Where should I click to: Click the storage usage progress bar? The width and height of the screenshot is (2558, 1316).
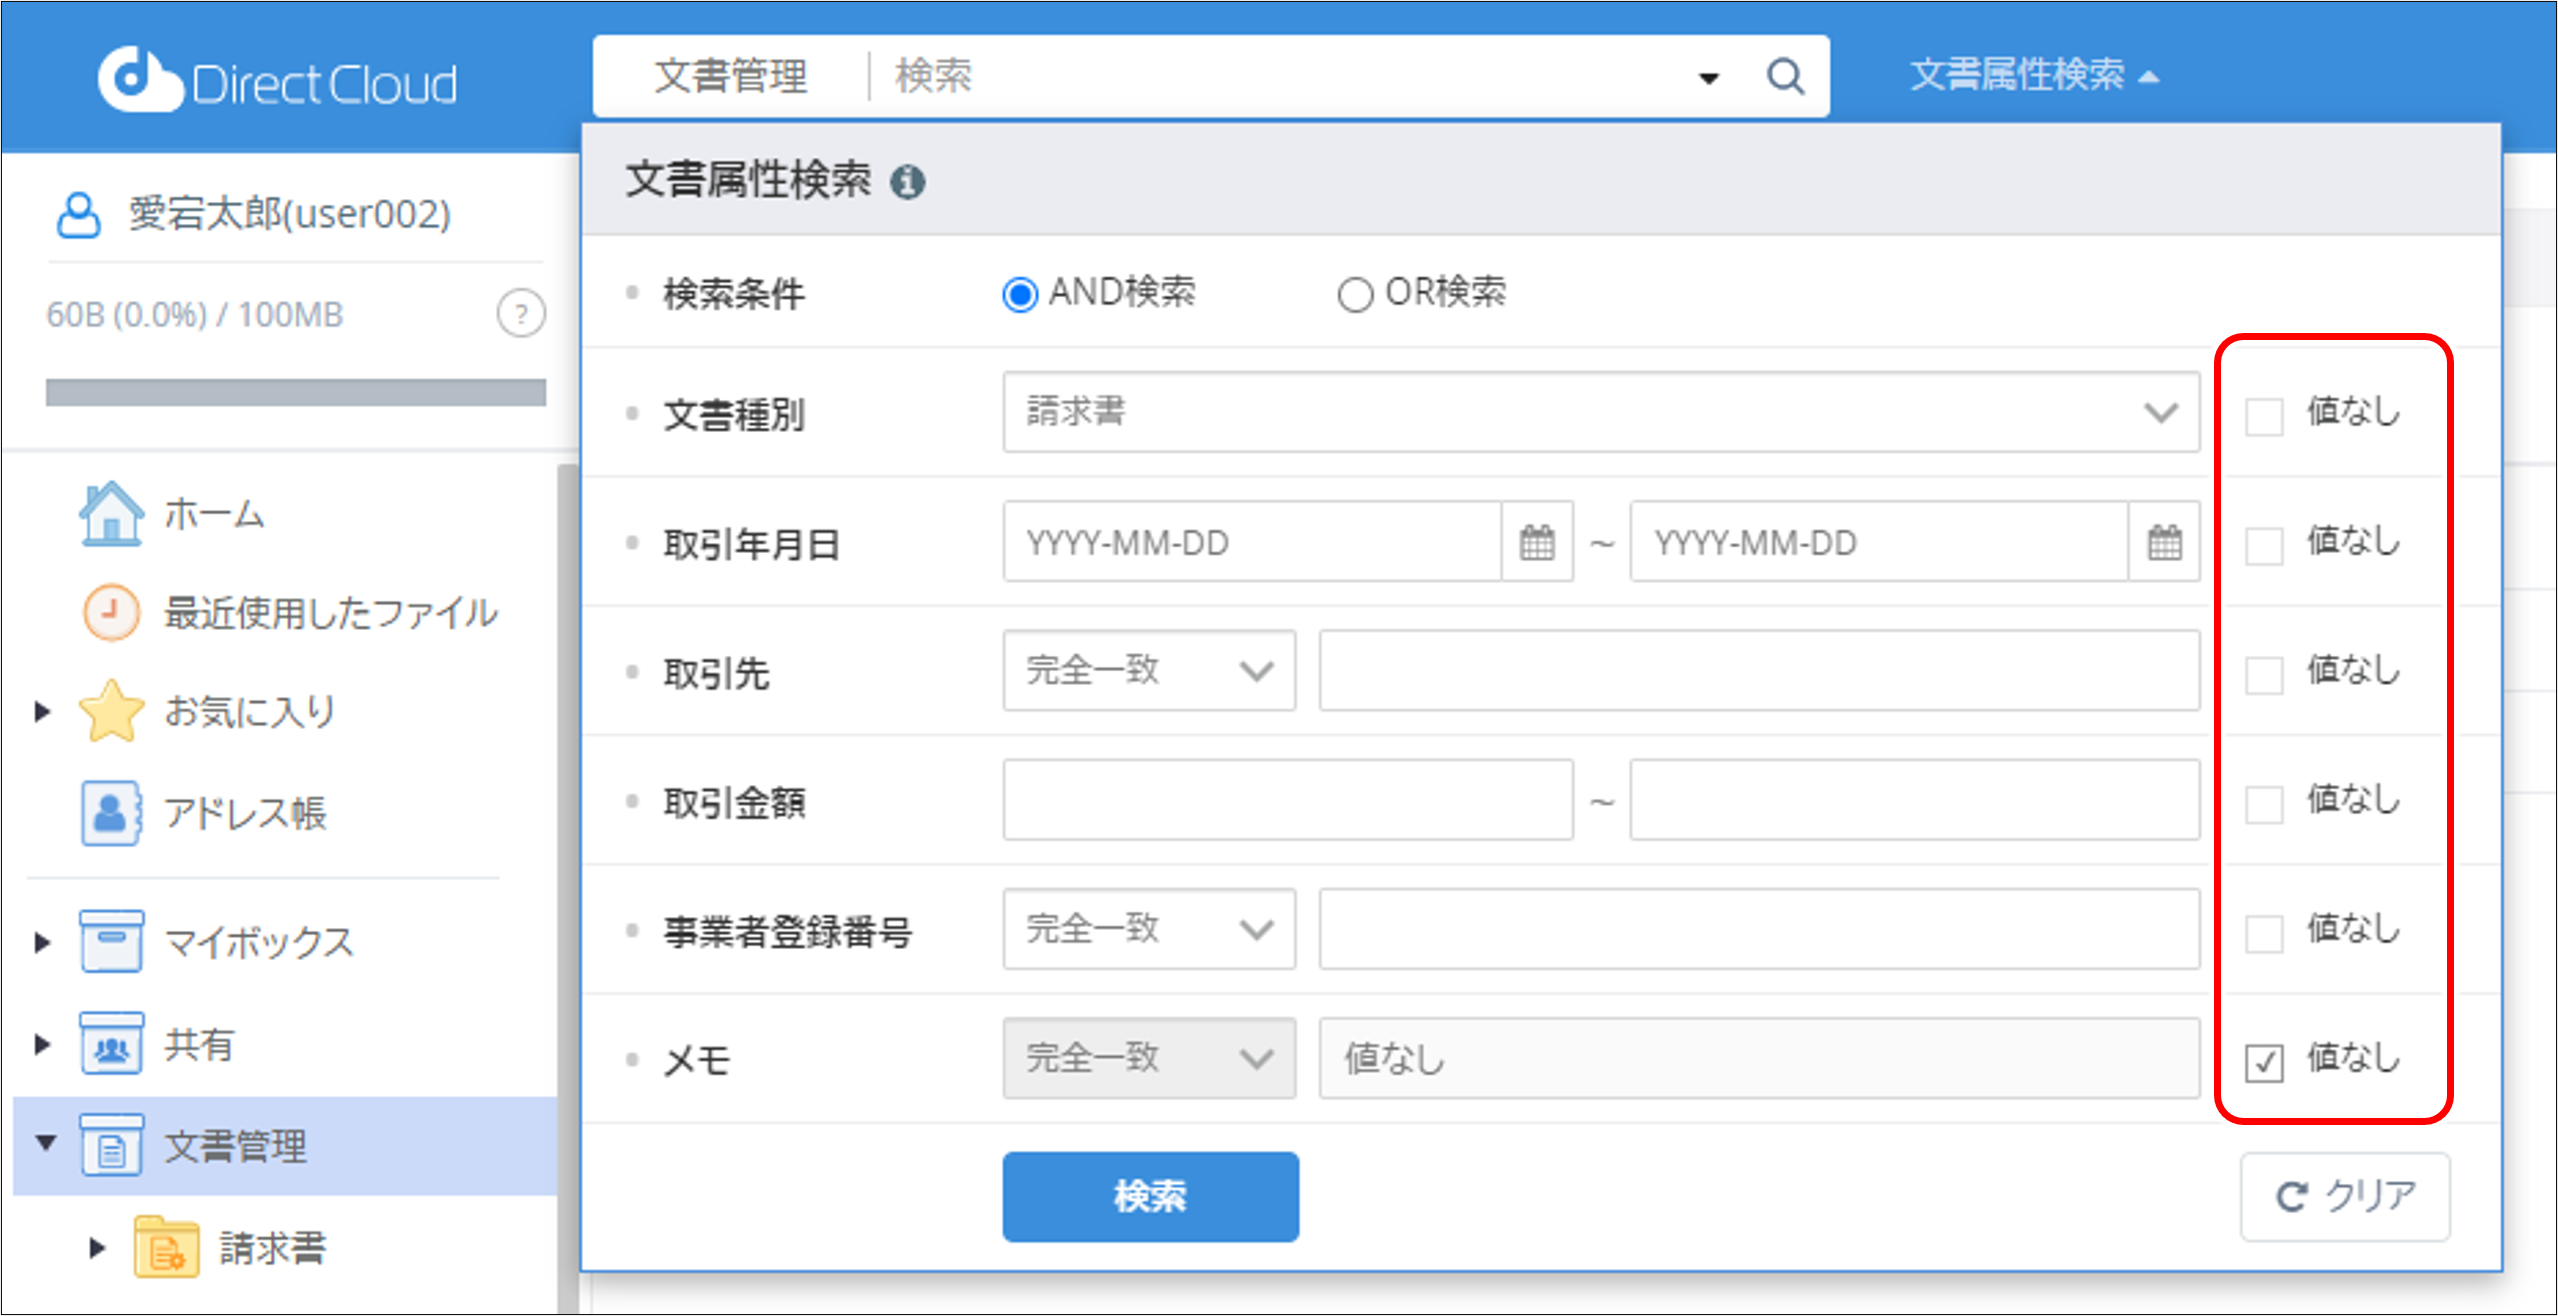(296, 394)
